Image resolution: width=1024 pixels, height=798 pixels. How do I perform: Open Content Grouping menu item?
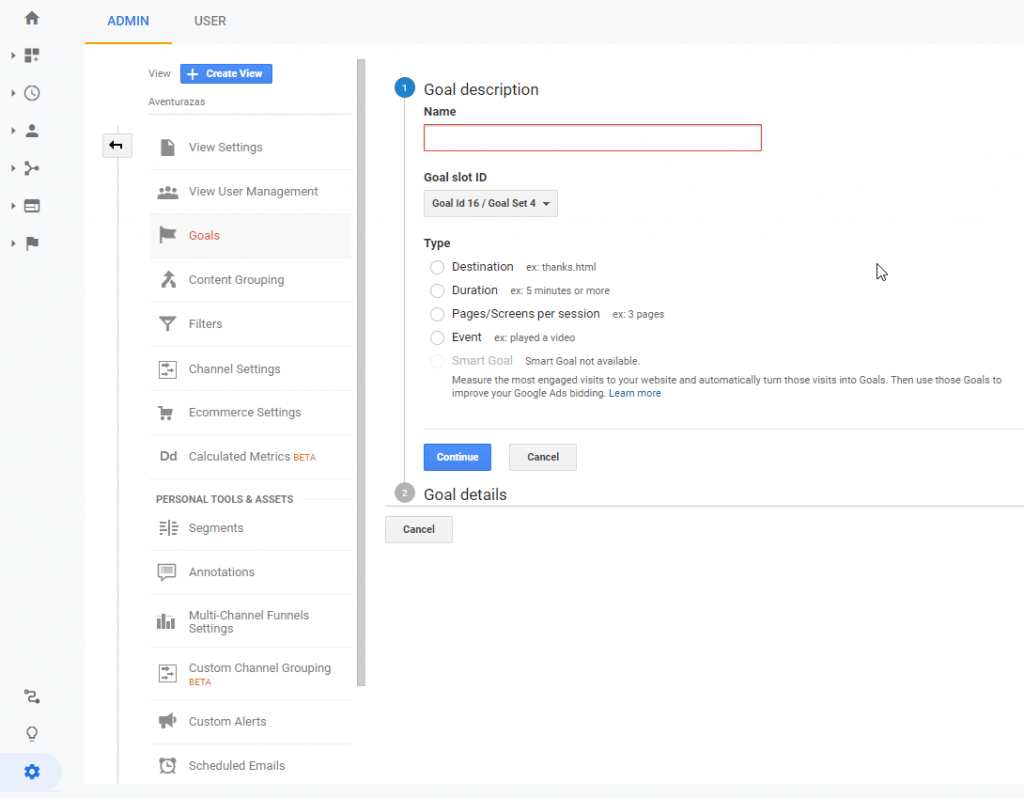pyautogui.click(x=251, y=279)
